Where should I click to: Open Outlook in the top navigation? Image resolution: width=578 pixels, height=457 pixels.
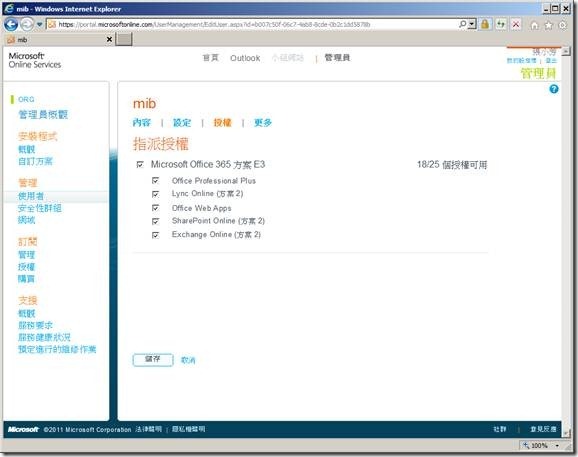click(245, 58)
